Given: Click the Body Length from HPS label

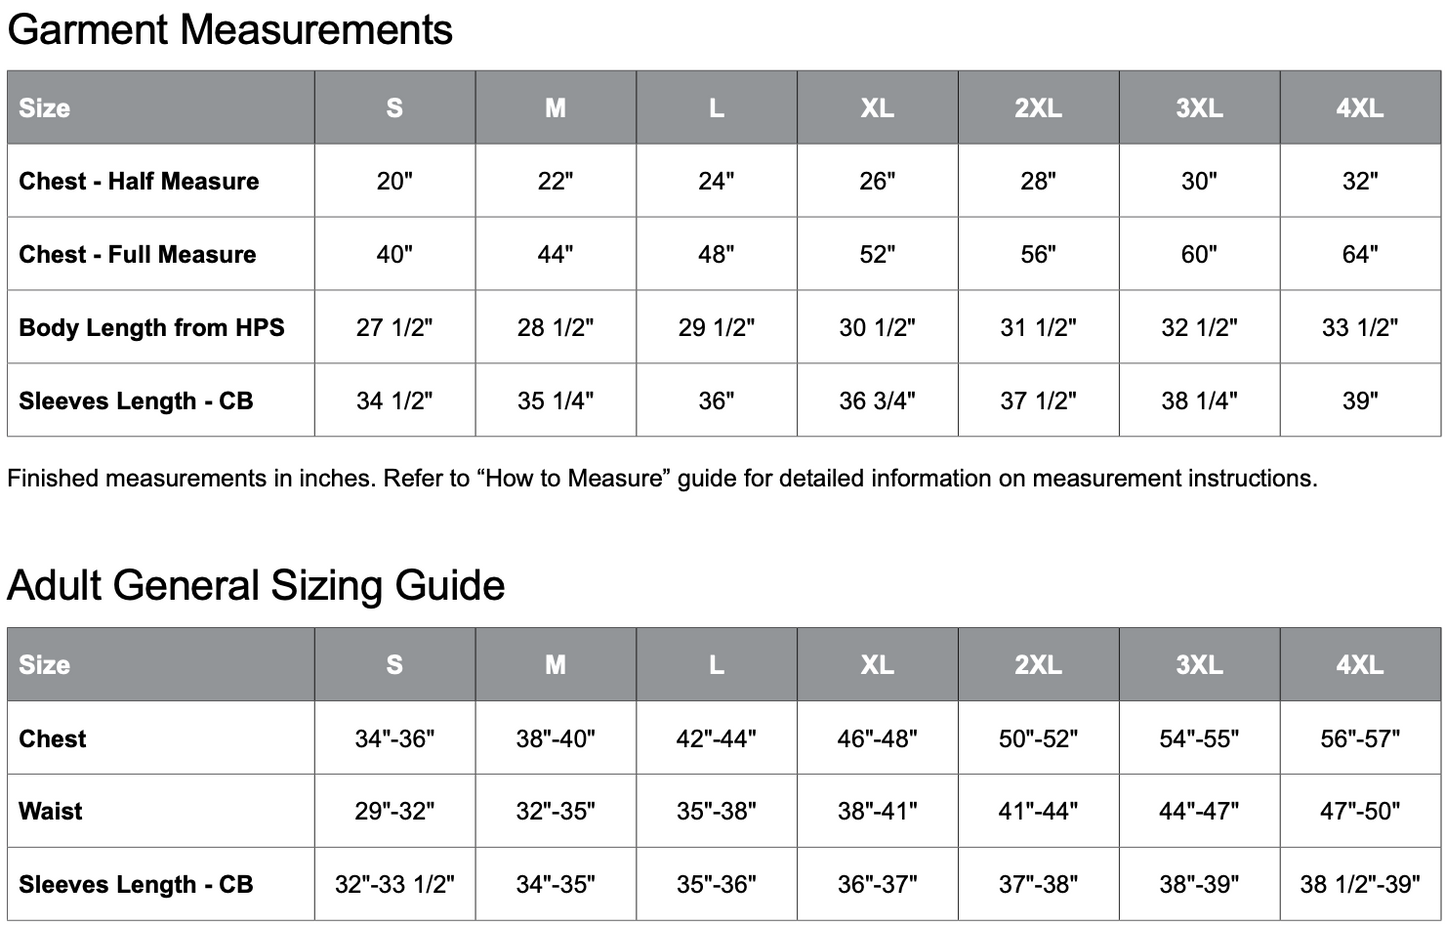Looking at the screenshot, I should [152, 327].
